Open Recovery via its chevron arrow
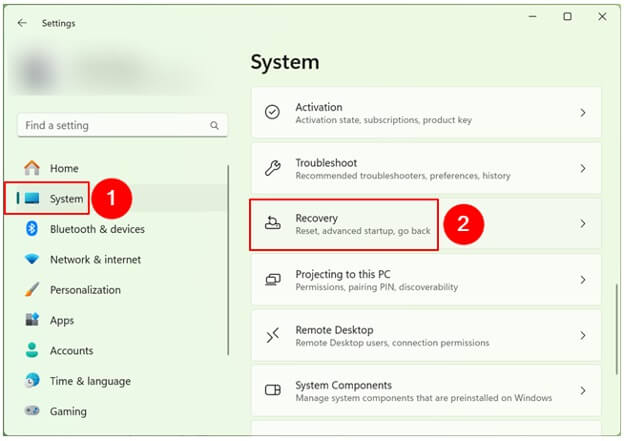The image size is (624, 441). [x=583, y=224]
